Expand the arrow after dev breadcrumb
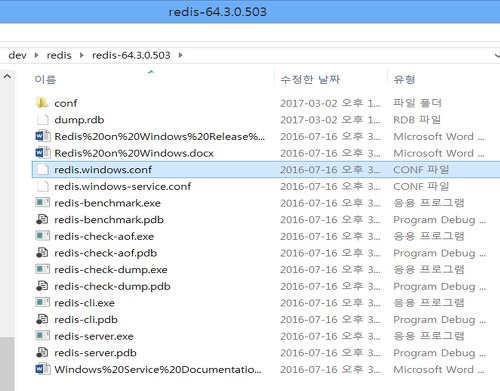 coord(36,55)
